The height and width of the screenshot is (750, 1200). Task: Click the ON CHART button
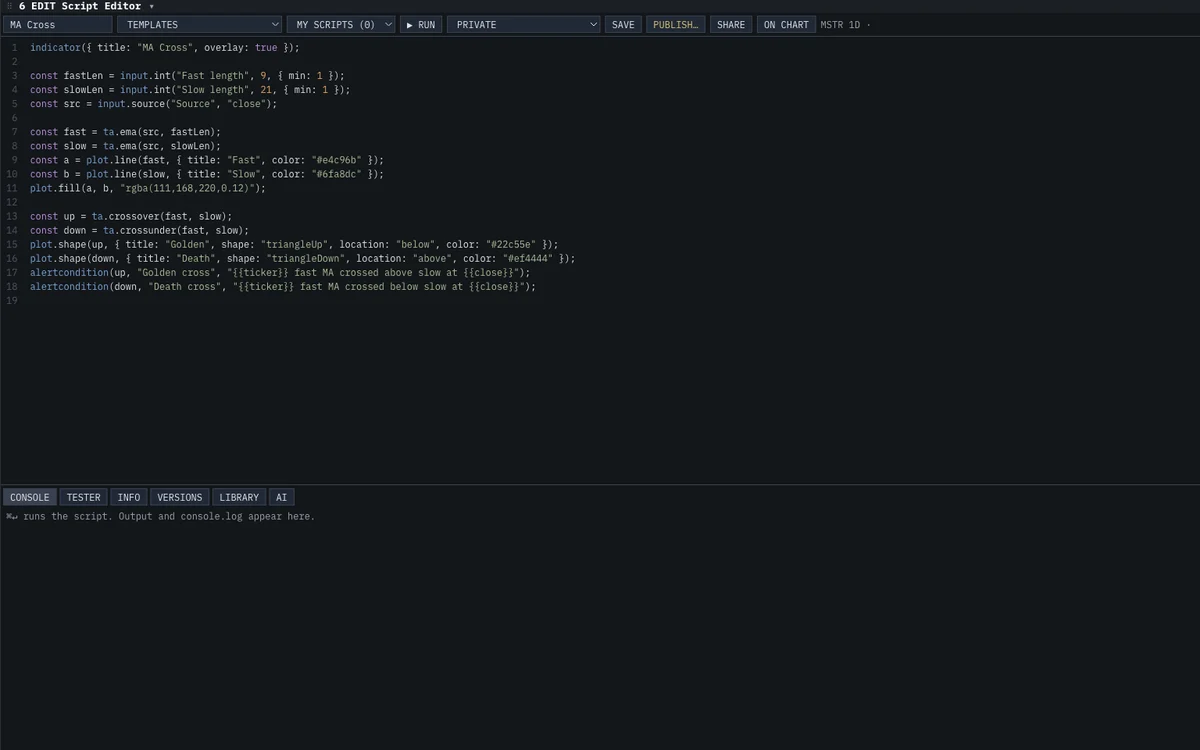click(786, 24)
